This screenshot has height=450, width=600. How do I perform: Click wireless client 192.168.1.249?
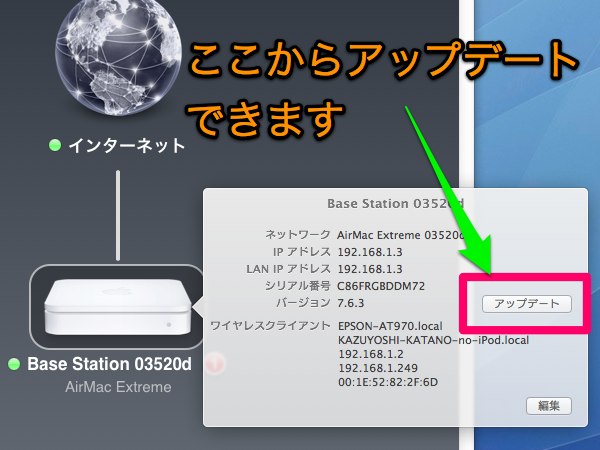[x=378, y=368]
